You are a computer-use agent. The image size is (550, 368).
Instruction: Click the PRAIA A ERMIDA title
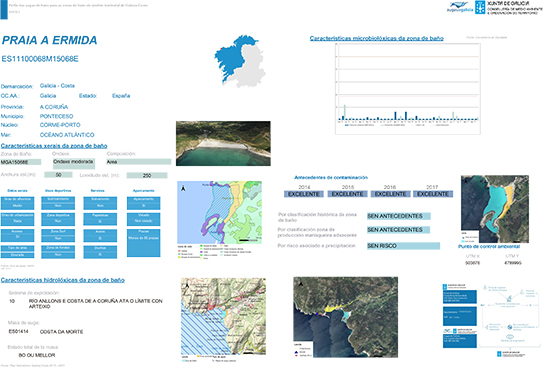click(49, 40)
